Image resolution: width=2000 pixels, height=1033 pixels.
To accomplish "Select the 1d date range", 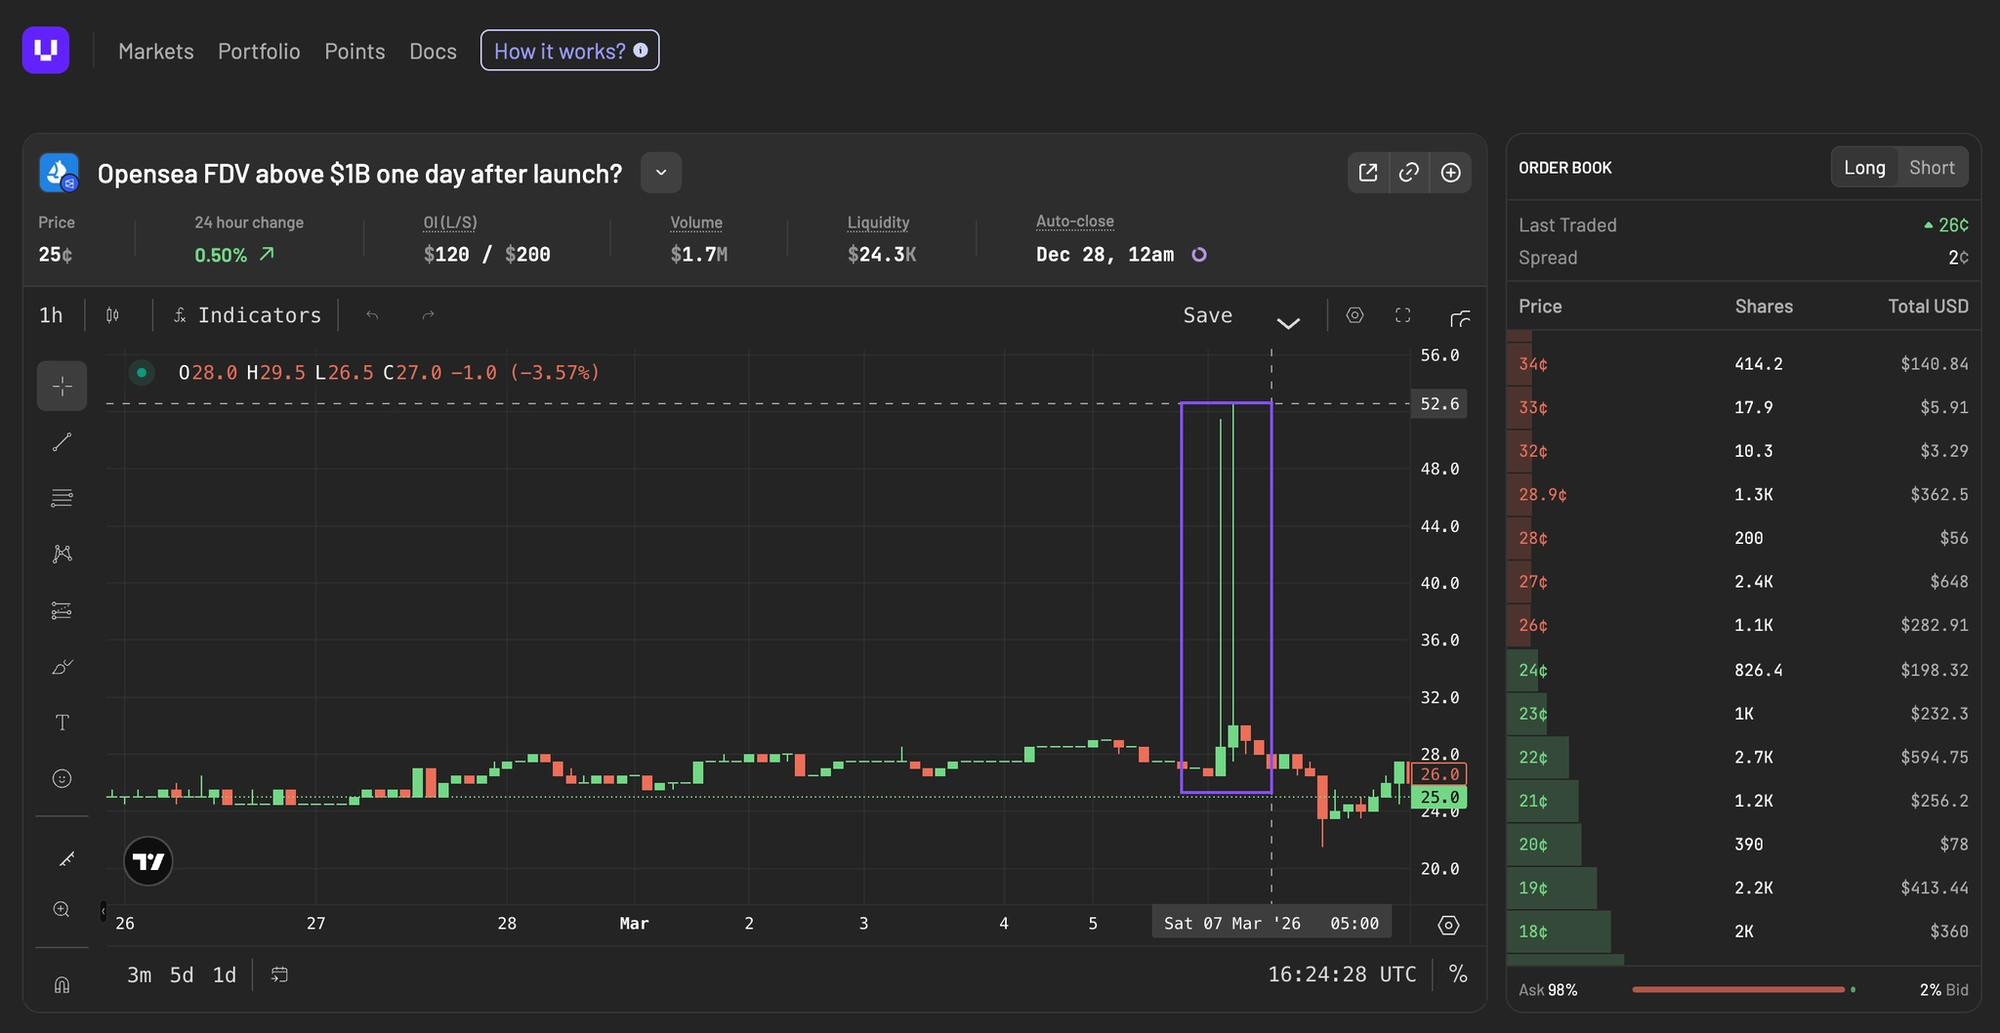I will tap(225, 975).
